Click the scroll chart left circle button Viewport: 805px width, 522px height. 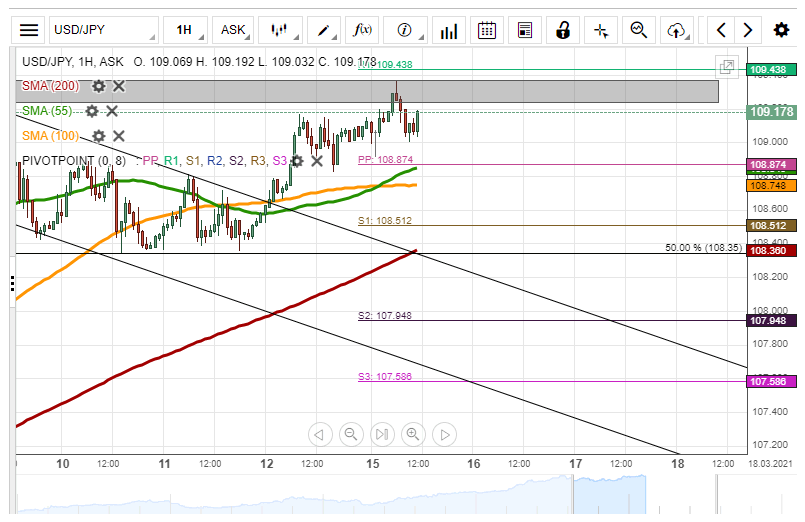click(x=320, y=435)
